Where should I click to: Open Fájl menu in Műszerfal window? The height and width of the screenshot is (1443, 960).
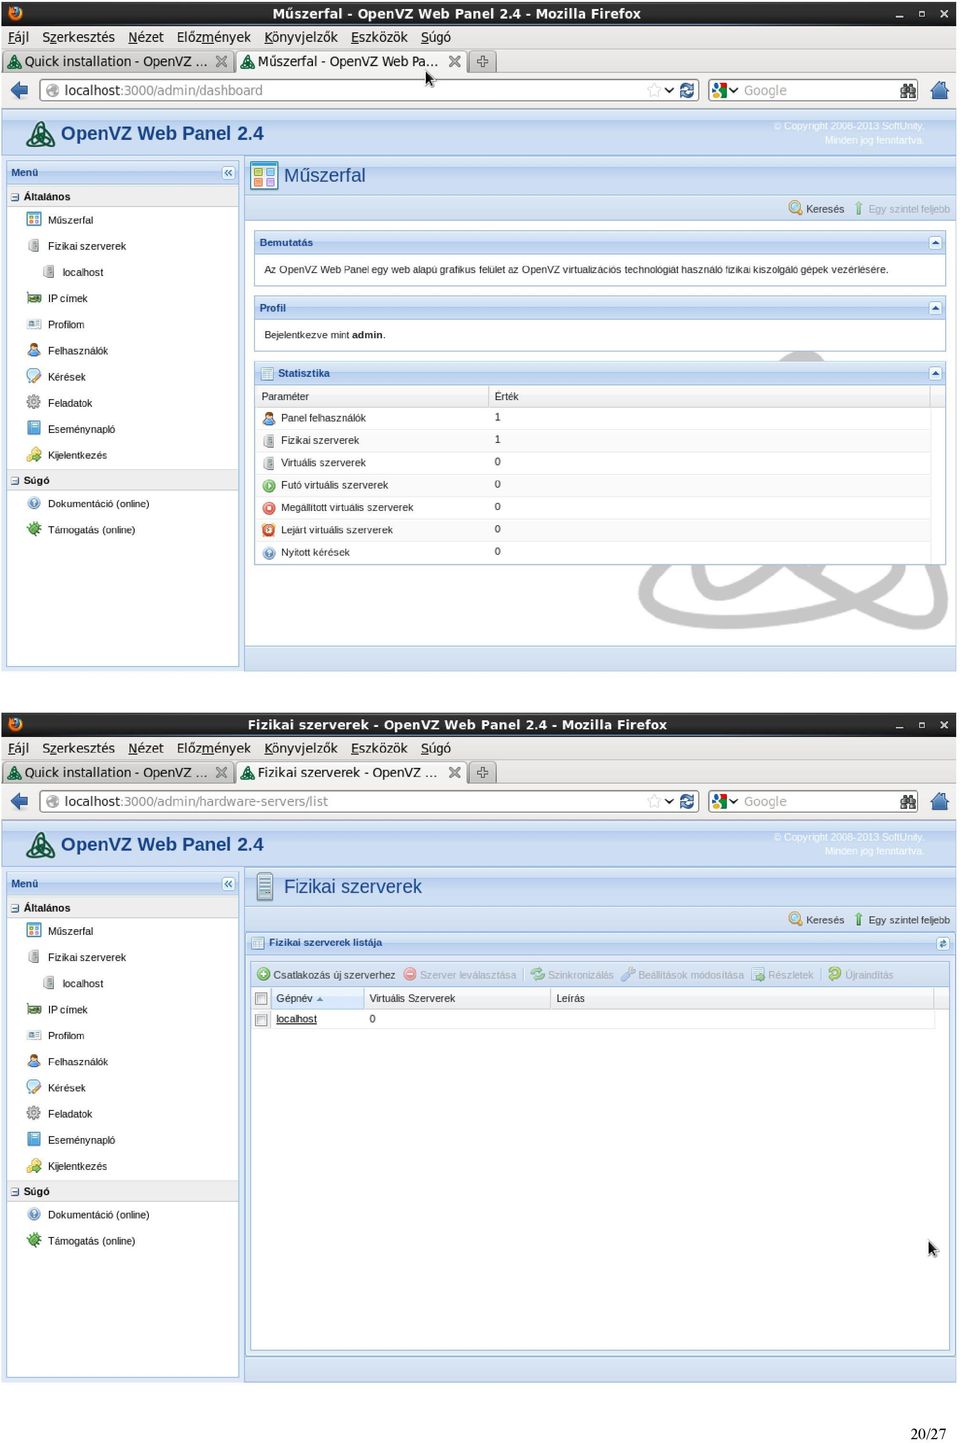pyautogui.click(x=18, y=37)
